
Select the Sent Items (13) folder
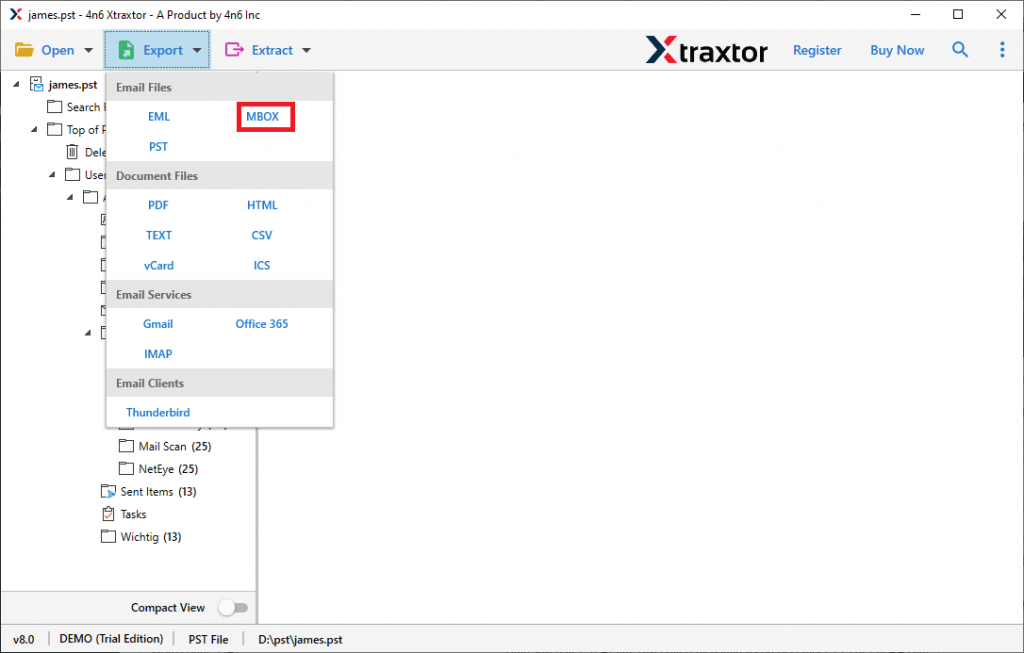pos(158,491)
